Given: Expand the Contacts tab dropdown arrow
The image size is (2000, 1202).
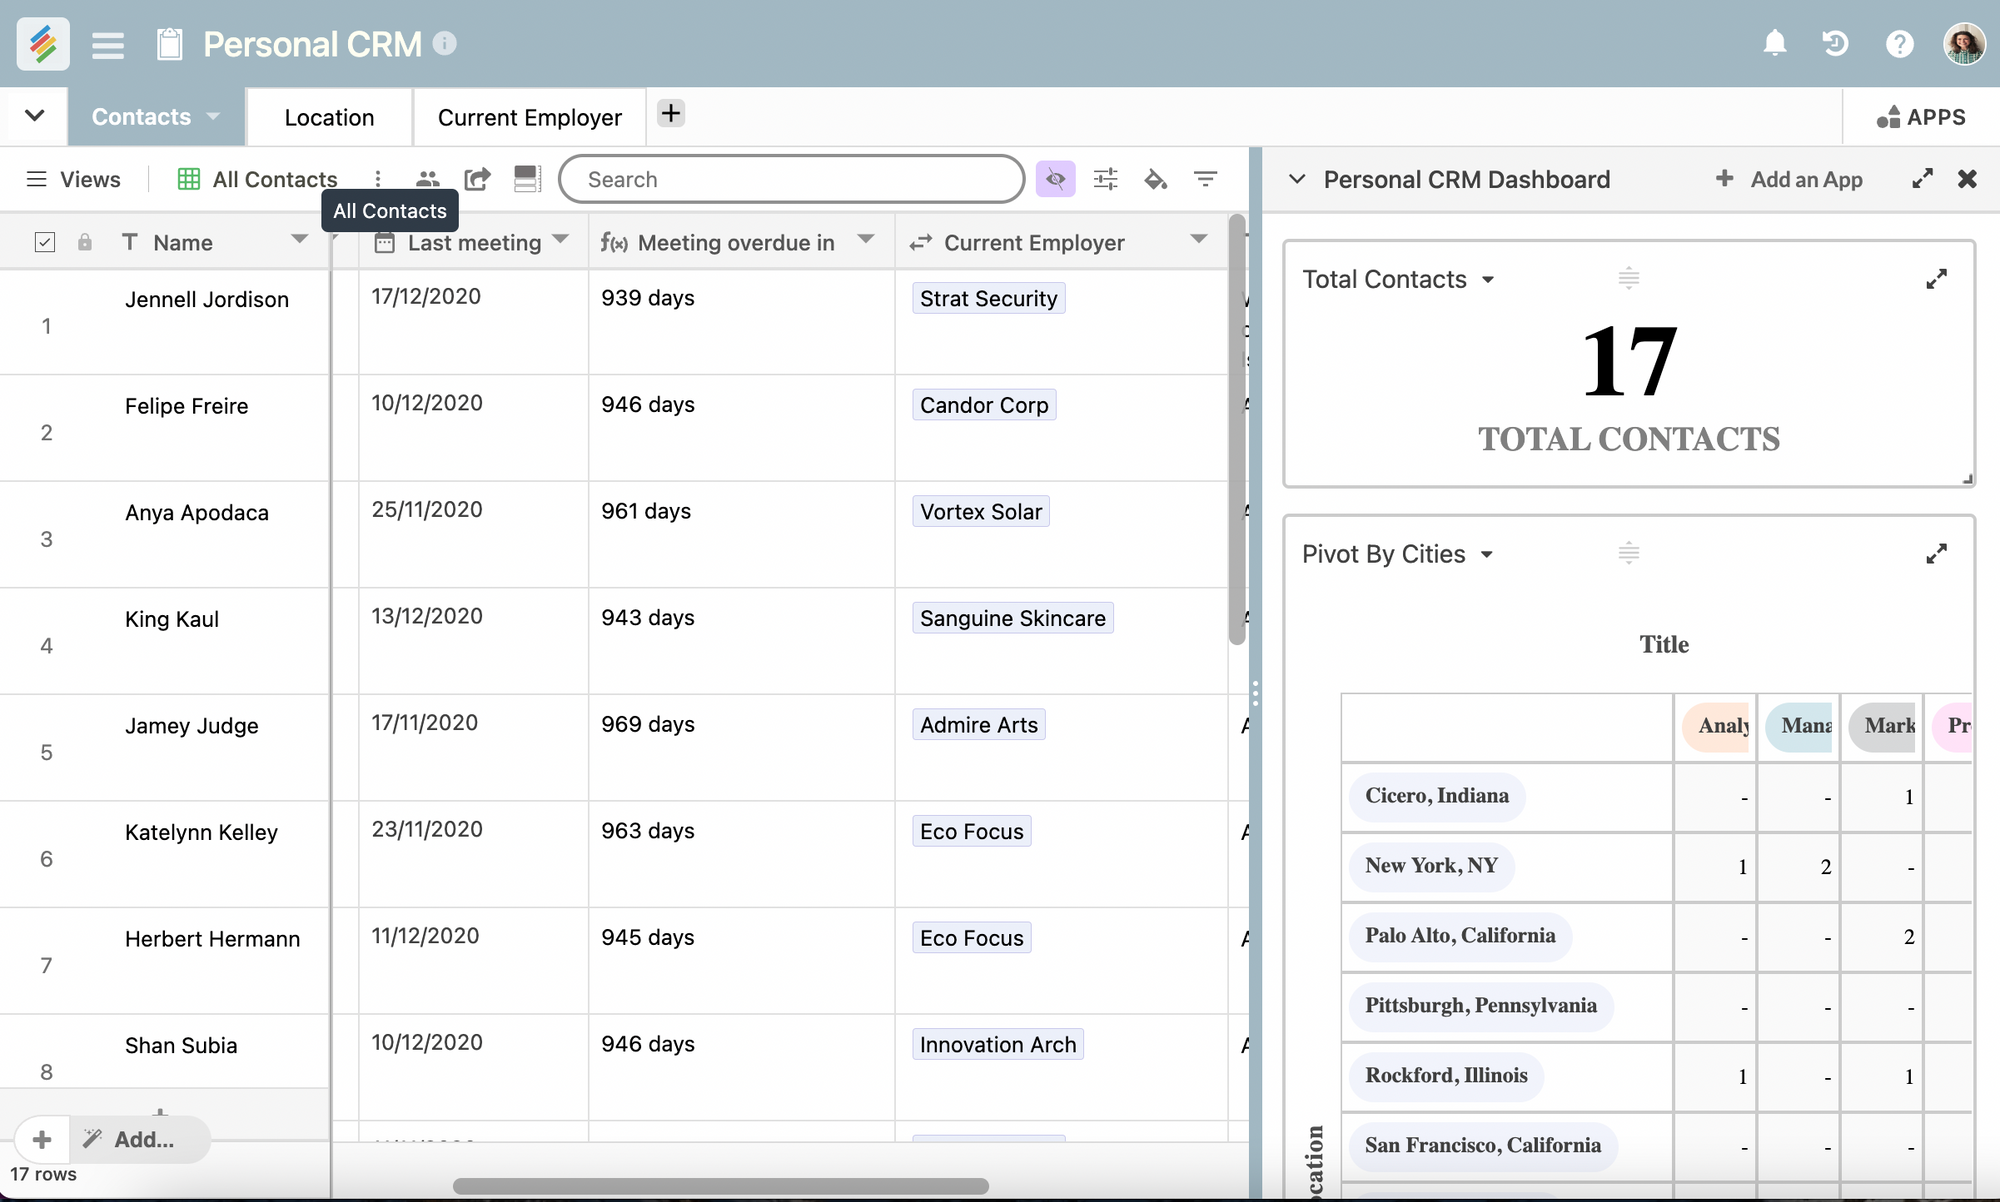Looking at the screenshot, I should (211, 116).
